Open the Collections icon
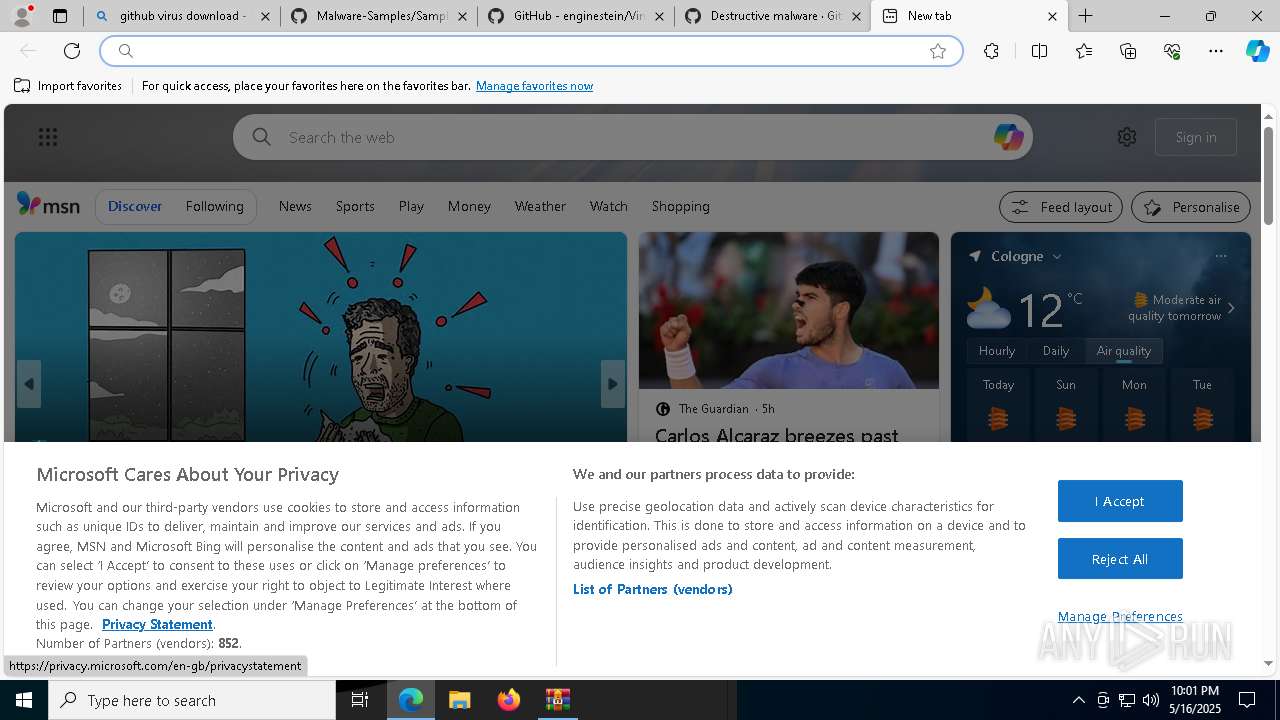1280x720 pixels. (x=1128, y=51)
